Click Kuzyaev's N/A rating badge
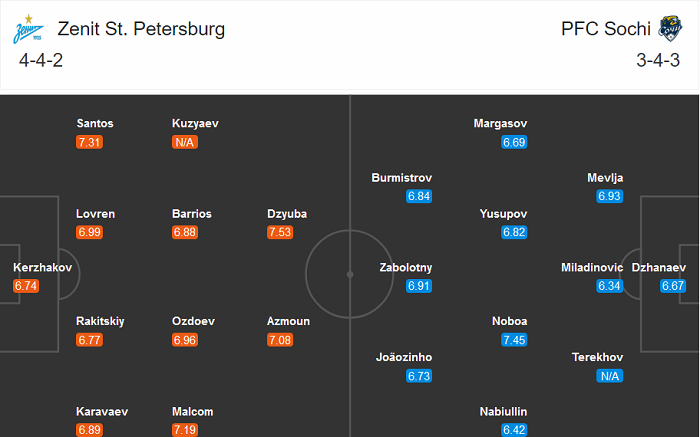700x437 pixels. 185,142
